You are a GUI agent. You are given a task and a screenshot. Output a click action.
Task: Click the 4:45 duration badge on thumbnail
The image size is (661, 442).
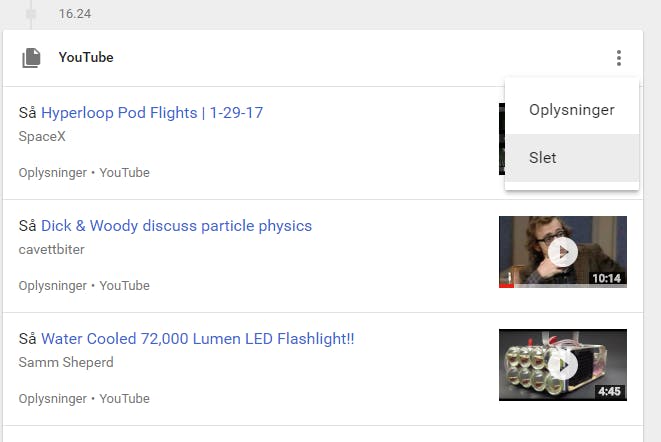click(x=610, y=391)
